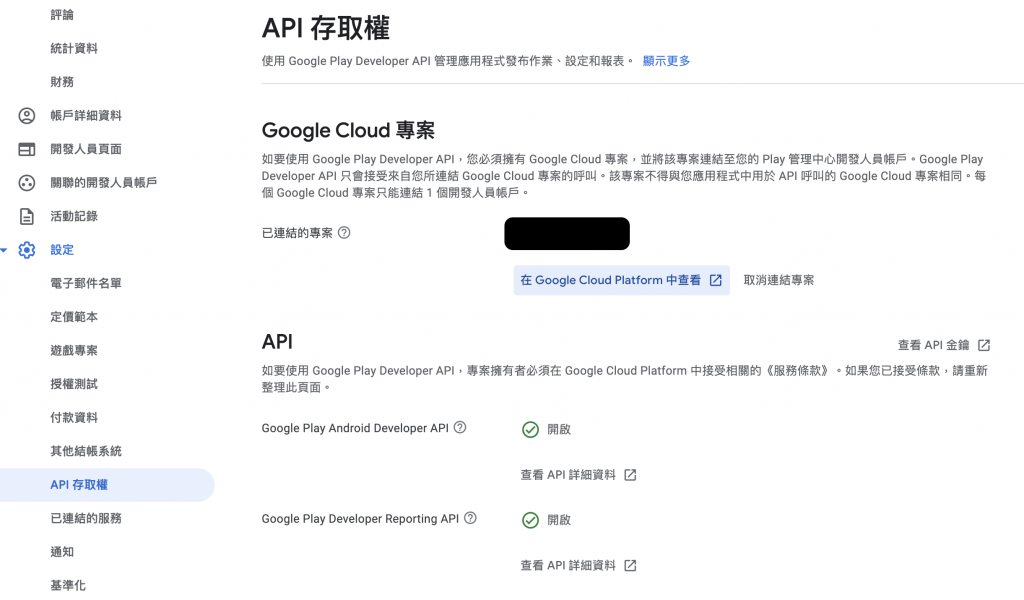Open 電子郵件名單 settings
Image resolution: width=1024 pixels, height=600 pixels.
[86, 283]
